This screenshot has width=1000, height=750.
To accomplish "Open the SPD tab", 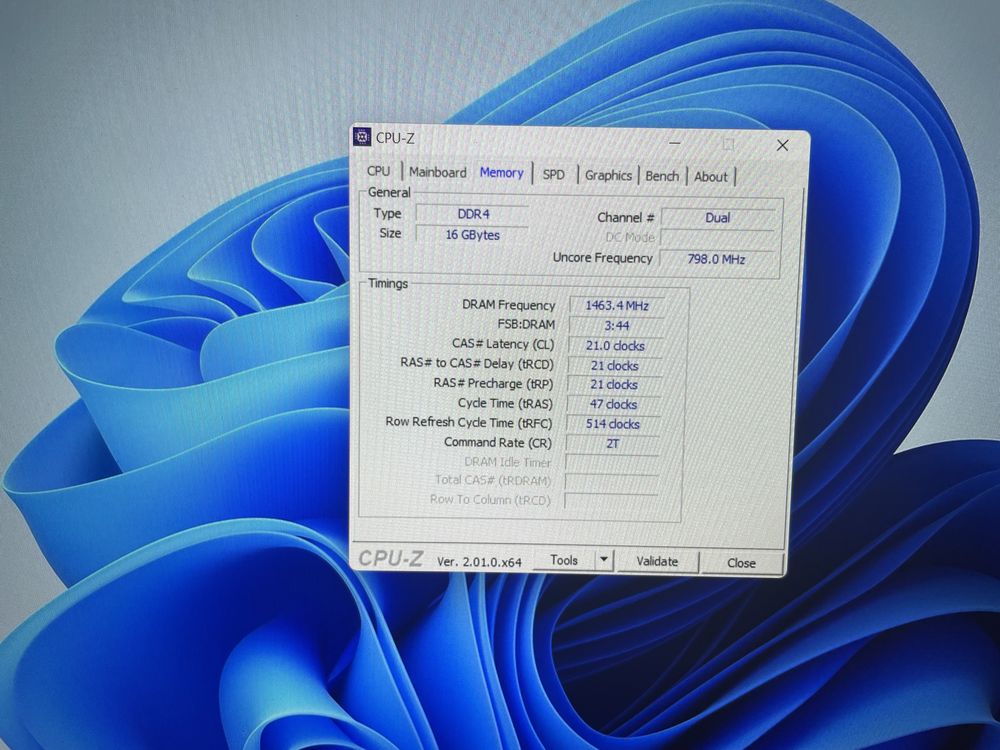I will (554, 174).
